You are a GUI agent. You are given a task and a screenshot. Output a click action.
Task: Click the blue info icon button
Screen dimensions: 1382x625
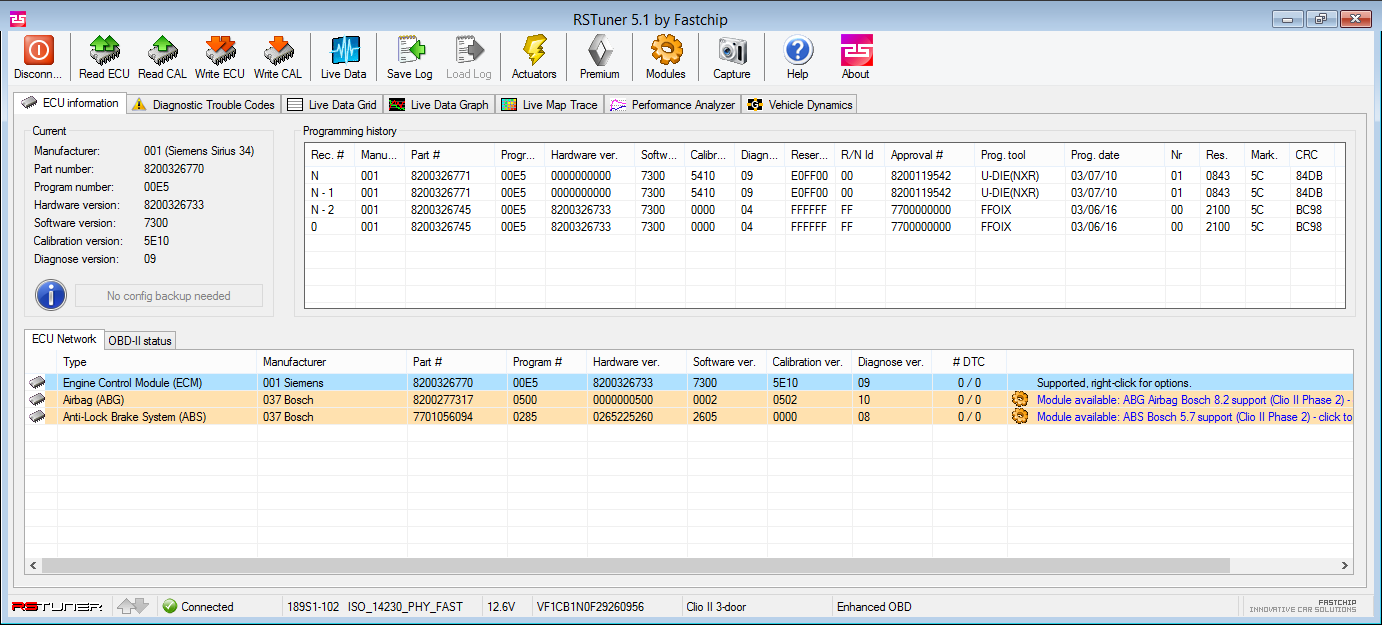[51, 295]
